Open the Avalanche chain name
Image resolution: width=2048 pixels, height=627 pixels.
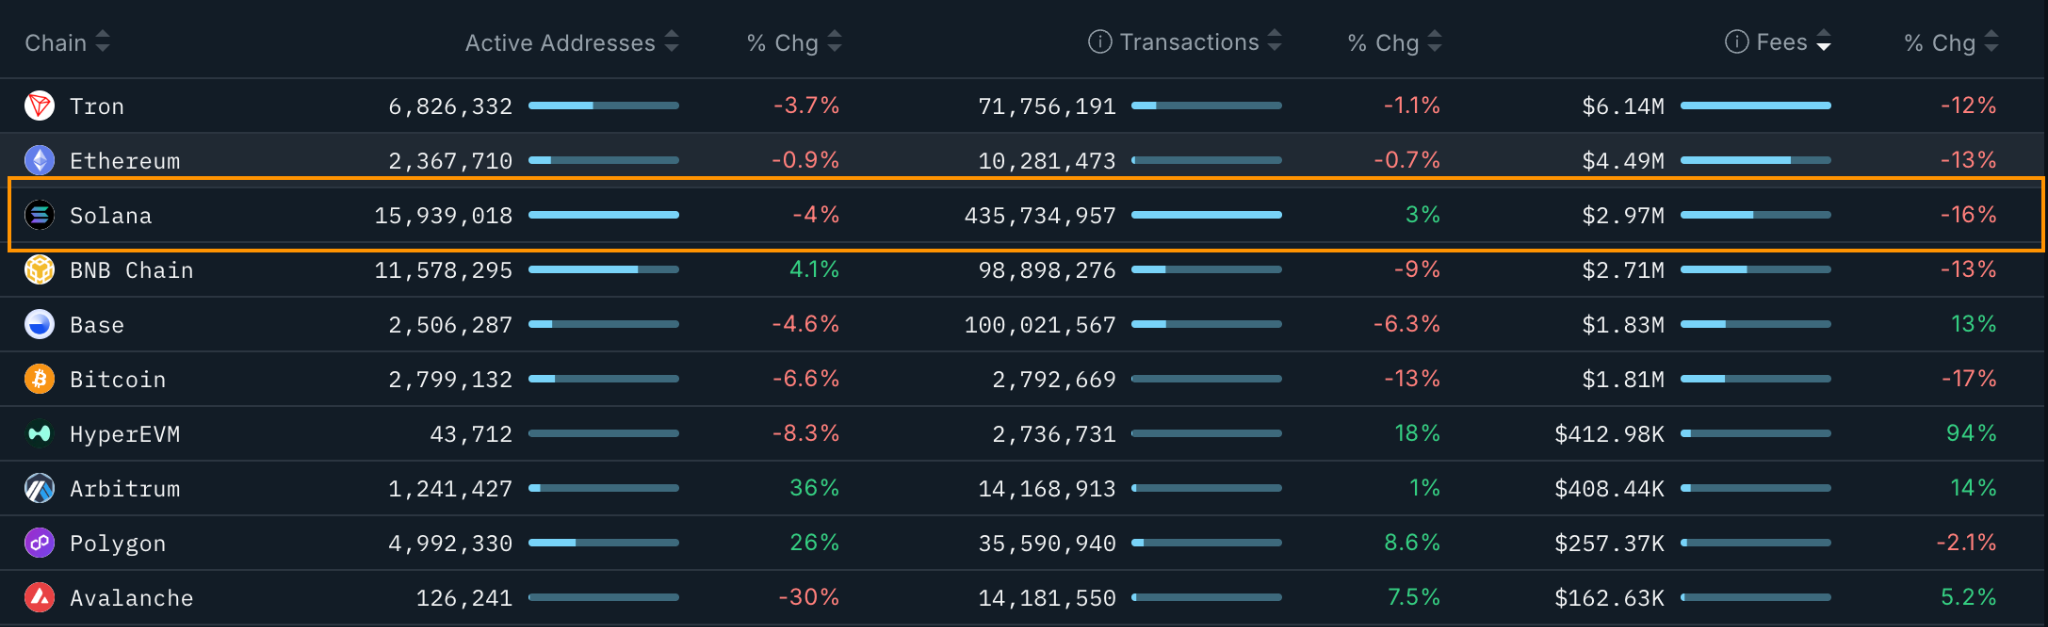click(x=131, y=598)
